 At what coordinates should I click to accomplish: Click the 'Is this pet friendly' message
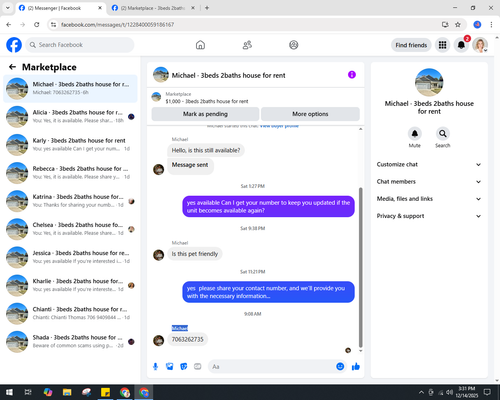(x=195, y=254)
